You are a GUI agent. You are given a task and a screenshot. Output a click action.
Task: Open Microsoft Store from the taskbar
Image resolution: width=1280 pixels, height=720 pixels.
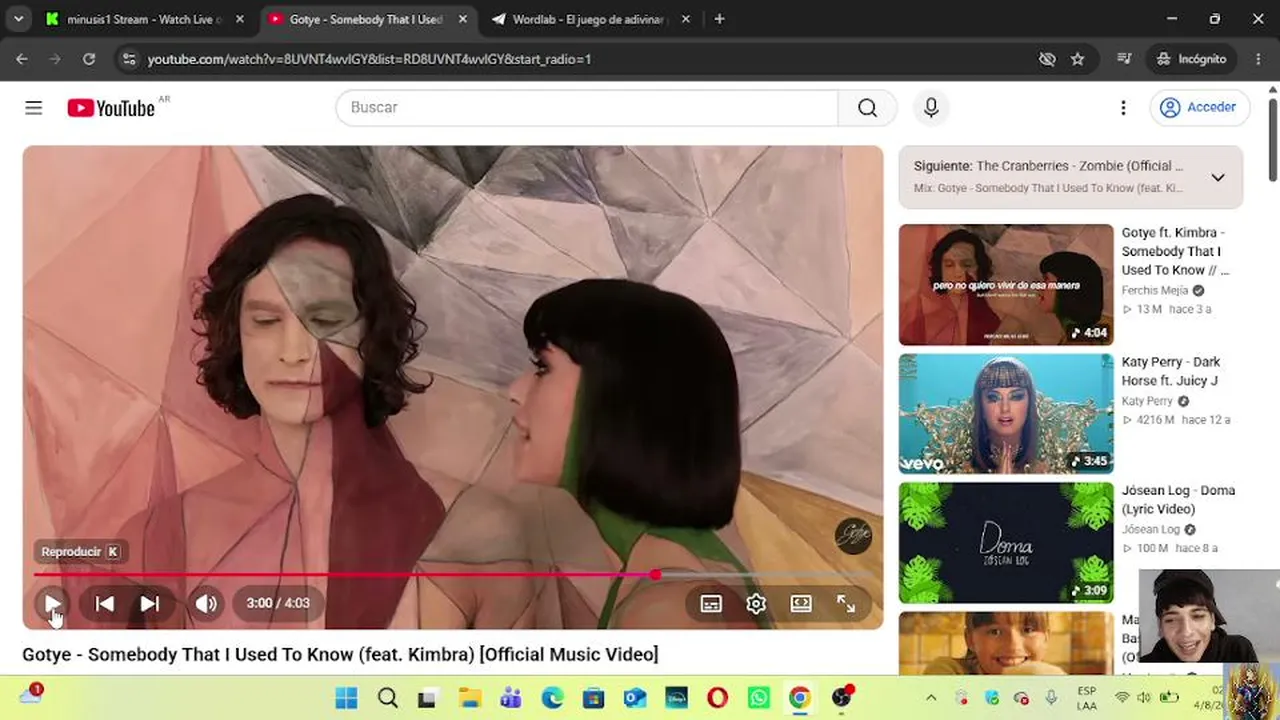593,698
